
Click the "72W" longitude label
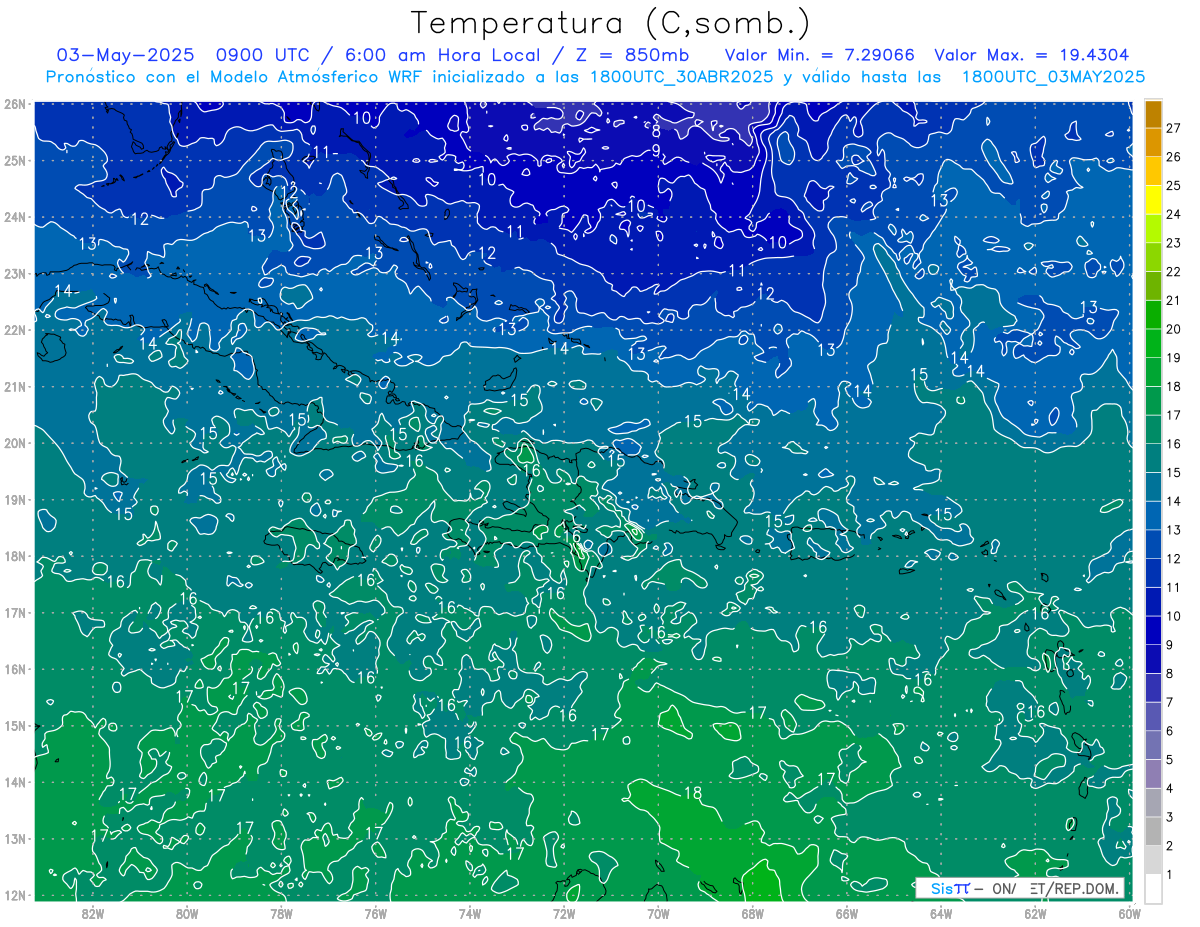(564, 913)
